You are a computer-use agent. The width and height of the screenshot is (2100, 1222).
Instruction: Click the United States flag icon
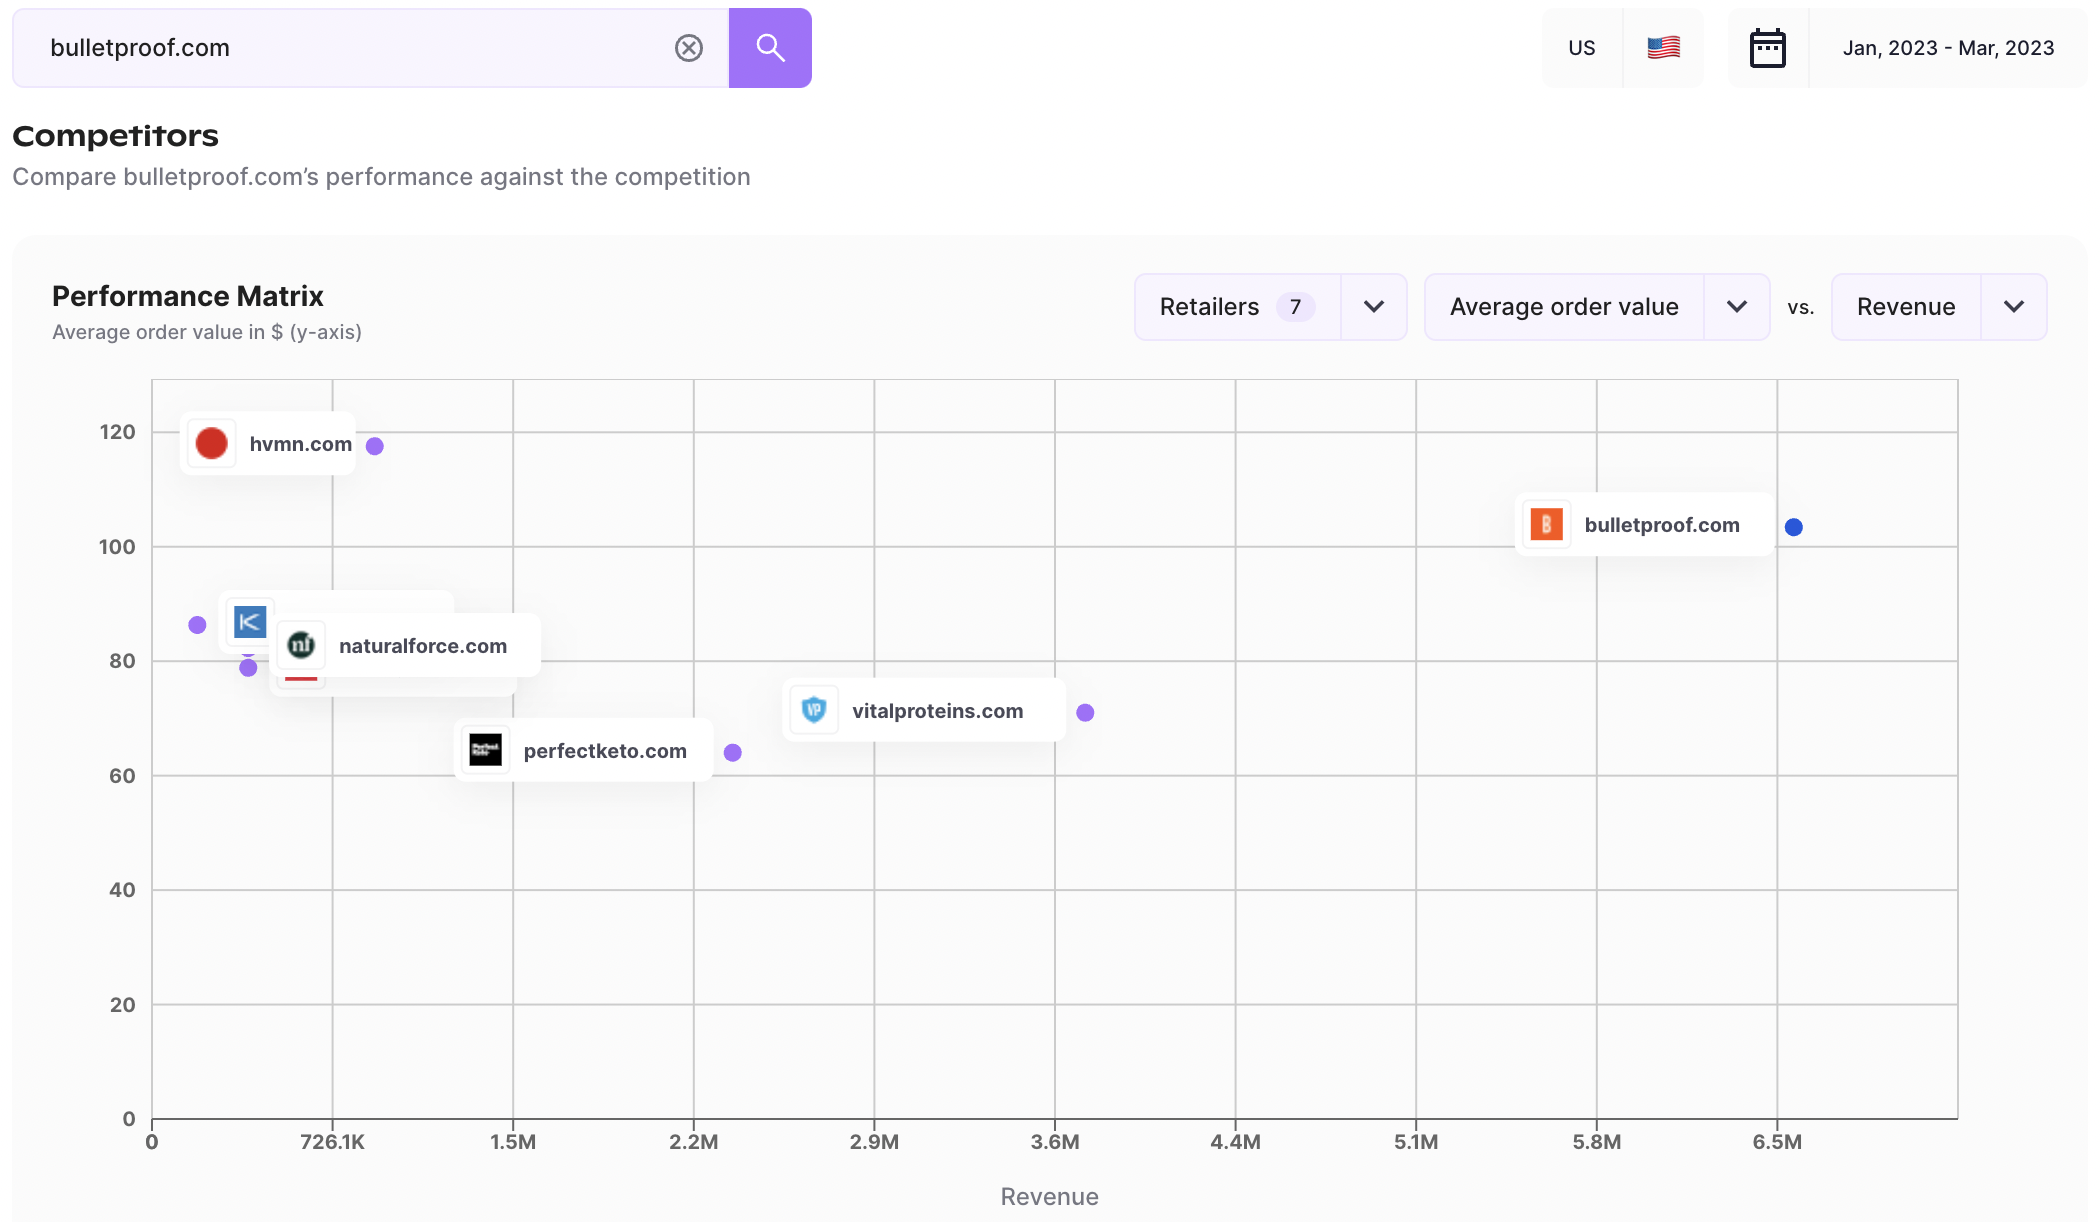click(1664, 48)
